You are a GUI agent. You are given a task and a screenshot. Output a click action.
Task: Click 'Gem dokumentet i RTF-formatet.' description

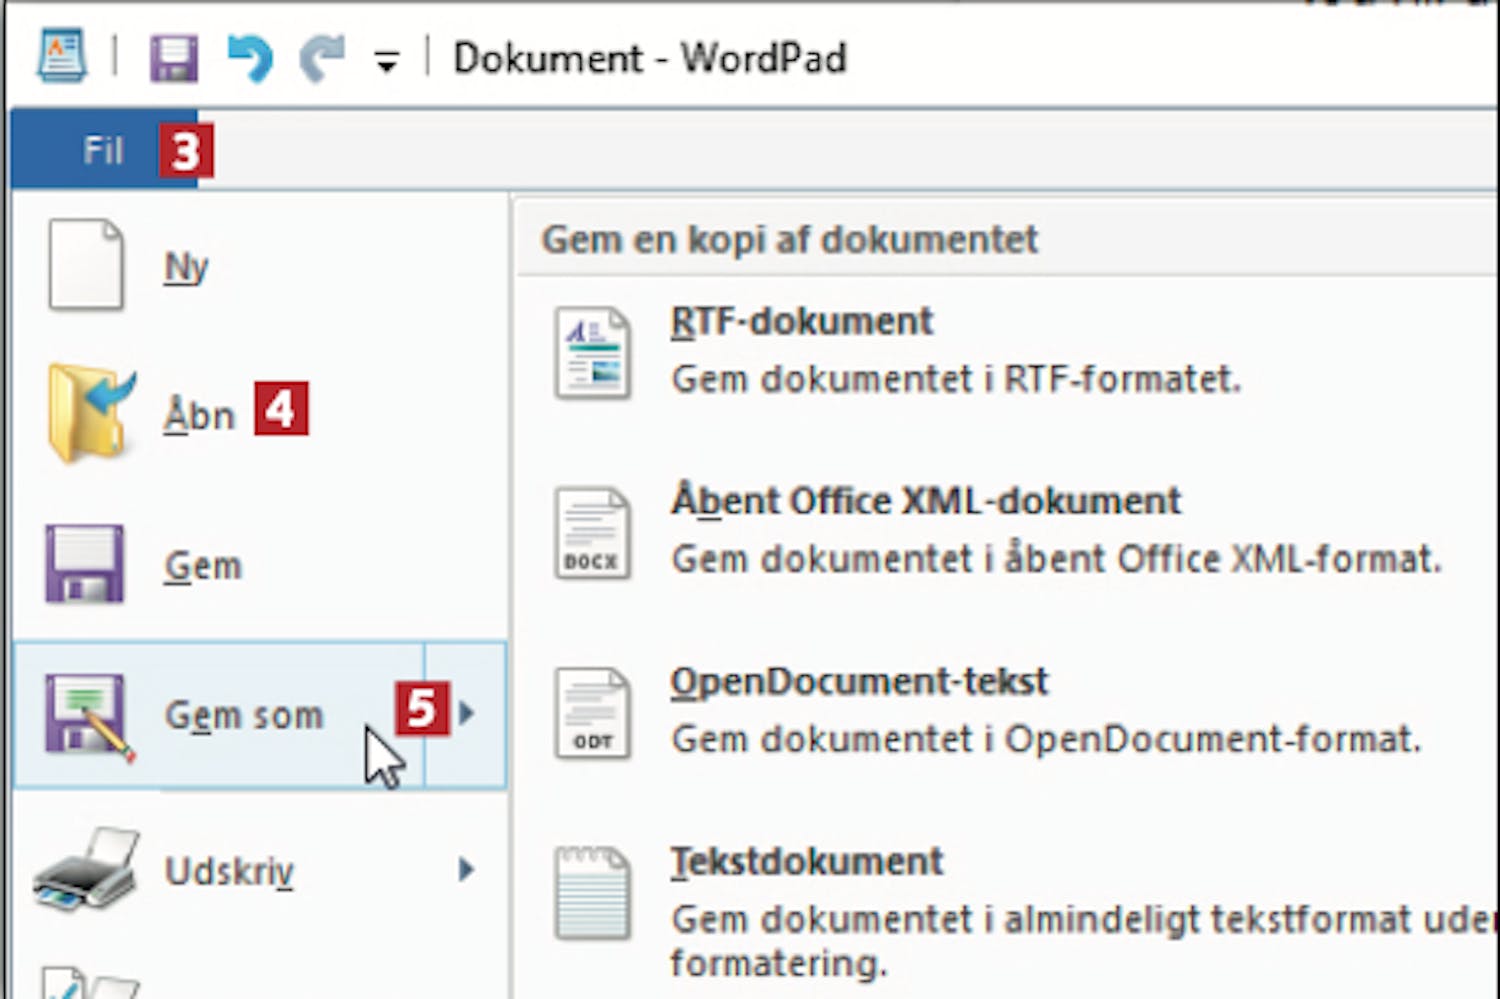coord(956,380)
